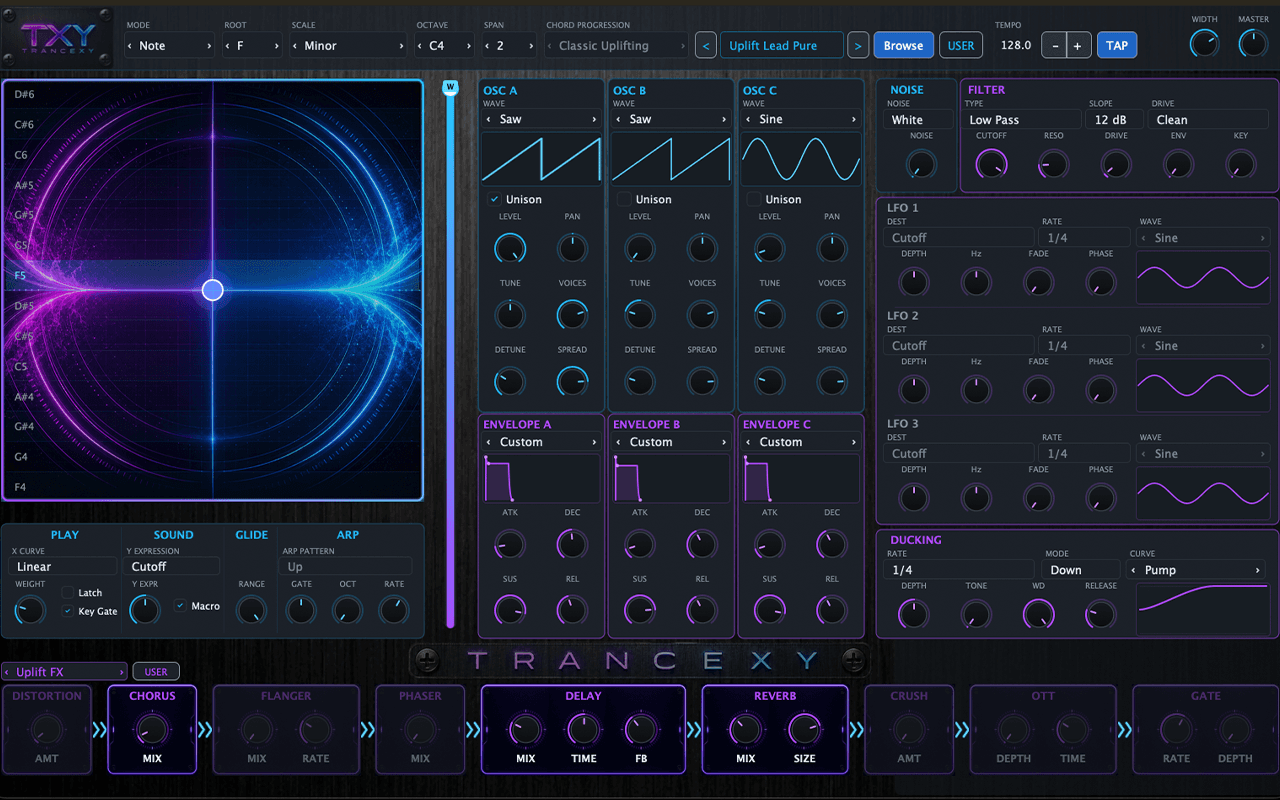This screenshot has width=1280, height=800.
Task: Click the tempo plus button
Action: point(1078,45)
